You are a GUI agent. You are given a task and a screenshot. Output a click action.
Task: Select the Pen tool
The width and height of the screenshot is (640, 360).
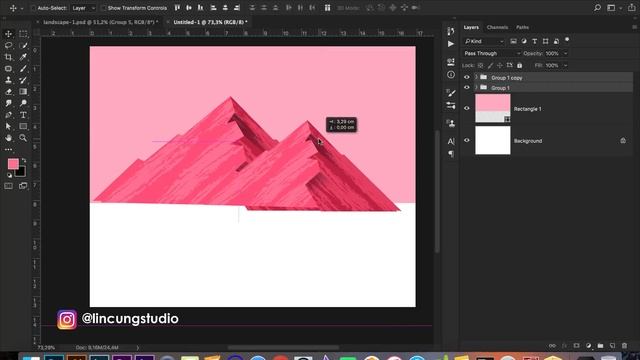9,115
